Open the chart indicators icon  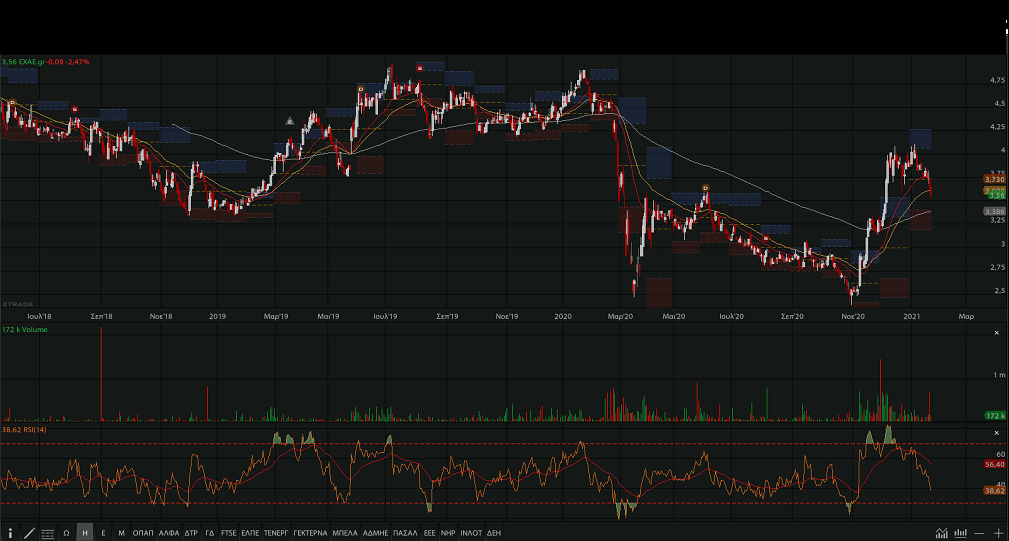click(941, 533)
